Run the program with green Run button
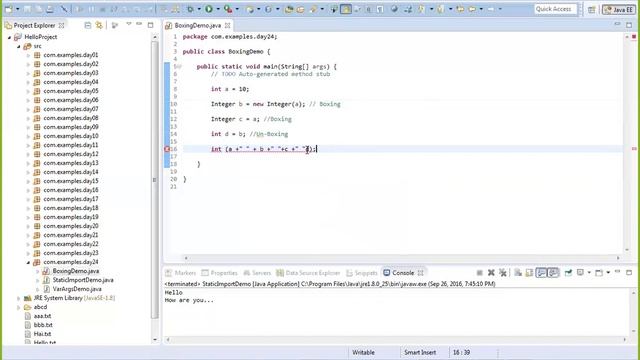The width and height of the screenshot is (640, 360). coord(209,9)
